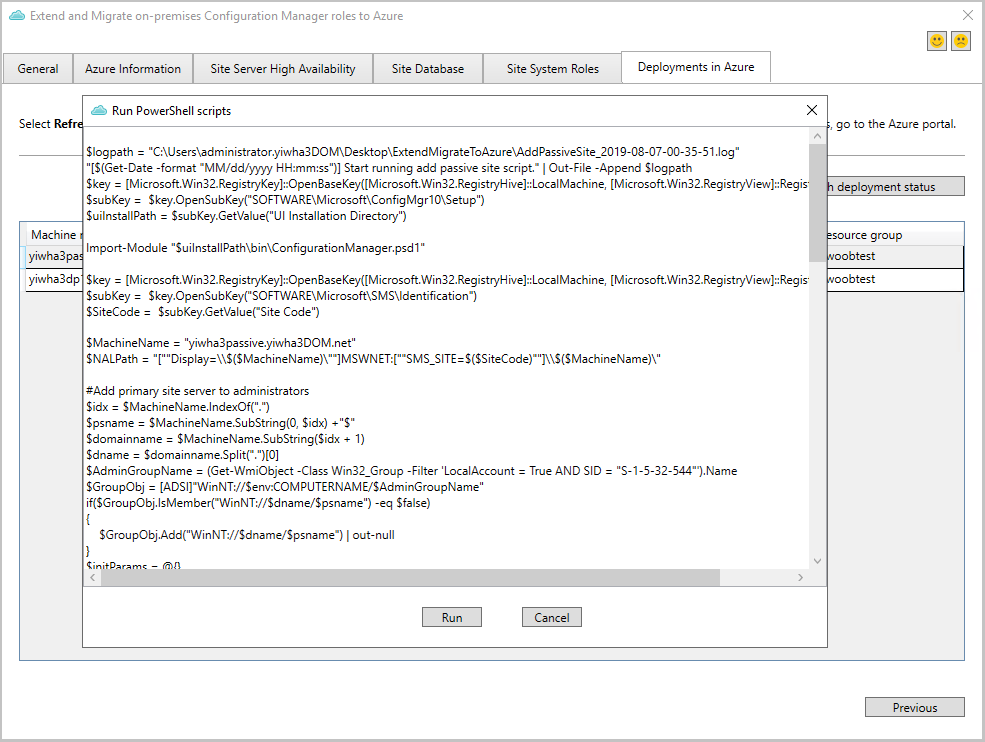Click the frowning negative feedback icon
The image size is (985, 742).
[x=961, y=40]
